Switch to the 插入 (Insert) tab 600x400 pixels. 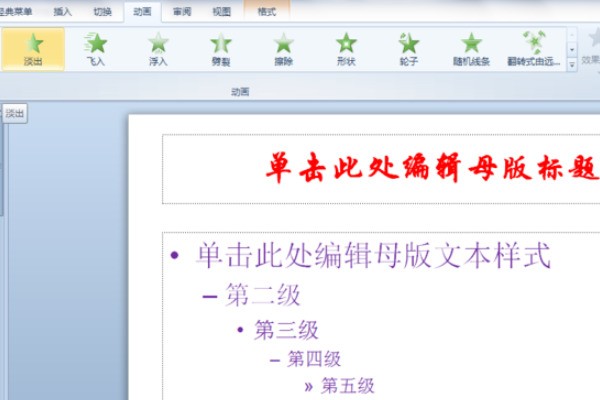click(62, 11)
